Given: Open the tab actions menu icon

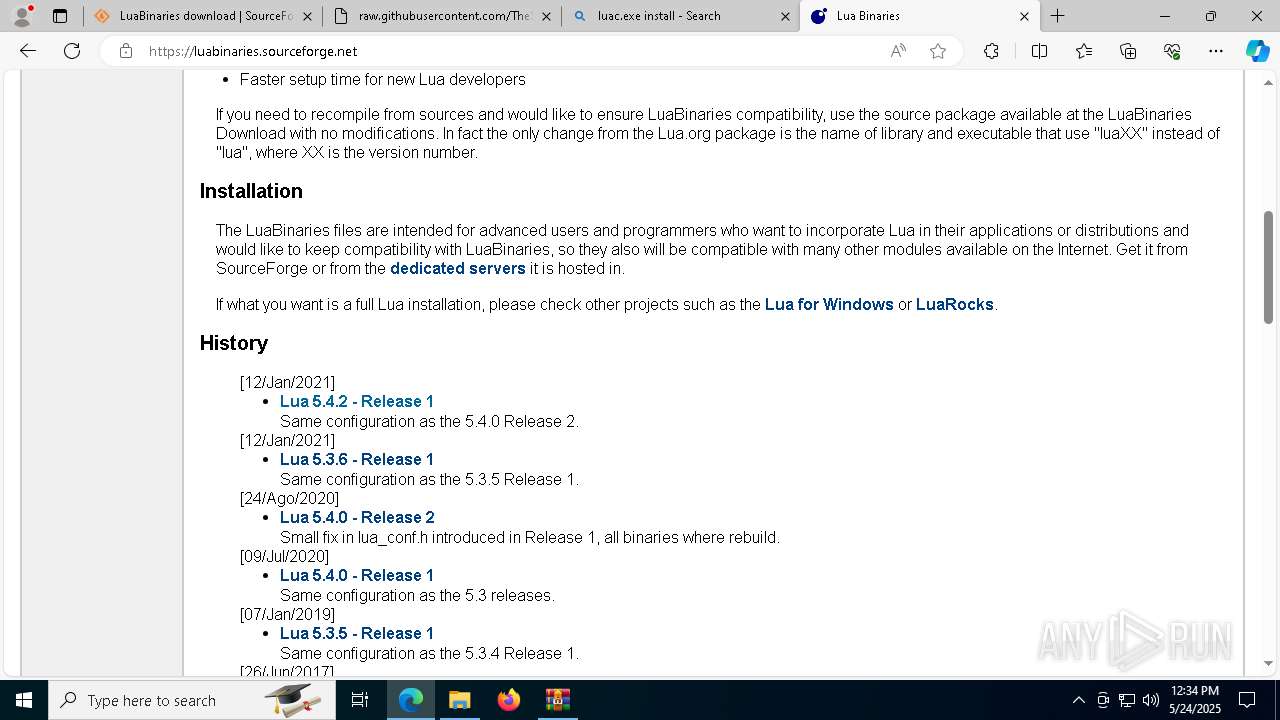Looking at the screenshot, I should pyautogui.click(x=60, y=16).
